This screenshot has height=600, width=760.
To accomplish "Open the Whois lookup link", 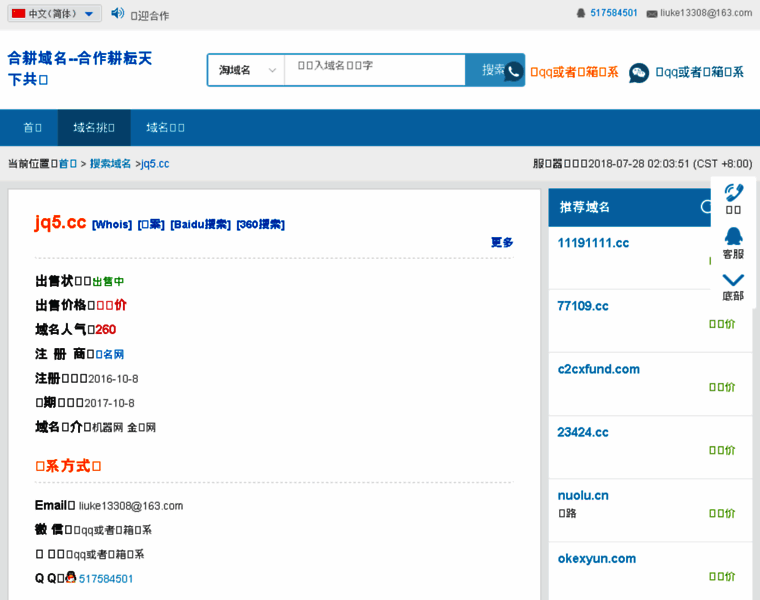I will coord(112,224).
